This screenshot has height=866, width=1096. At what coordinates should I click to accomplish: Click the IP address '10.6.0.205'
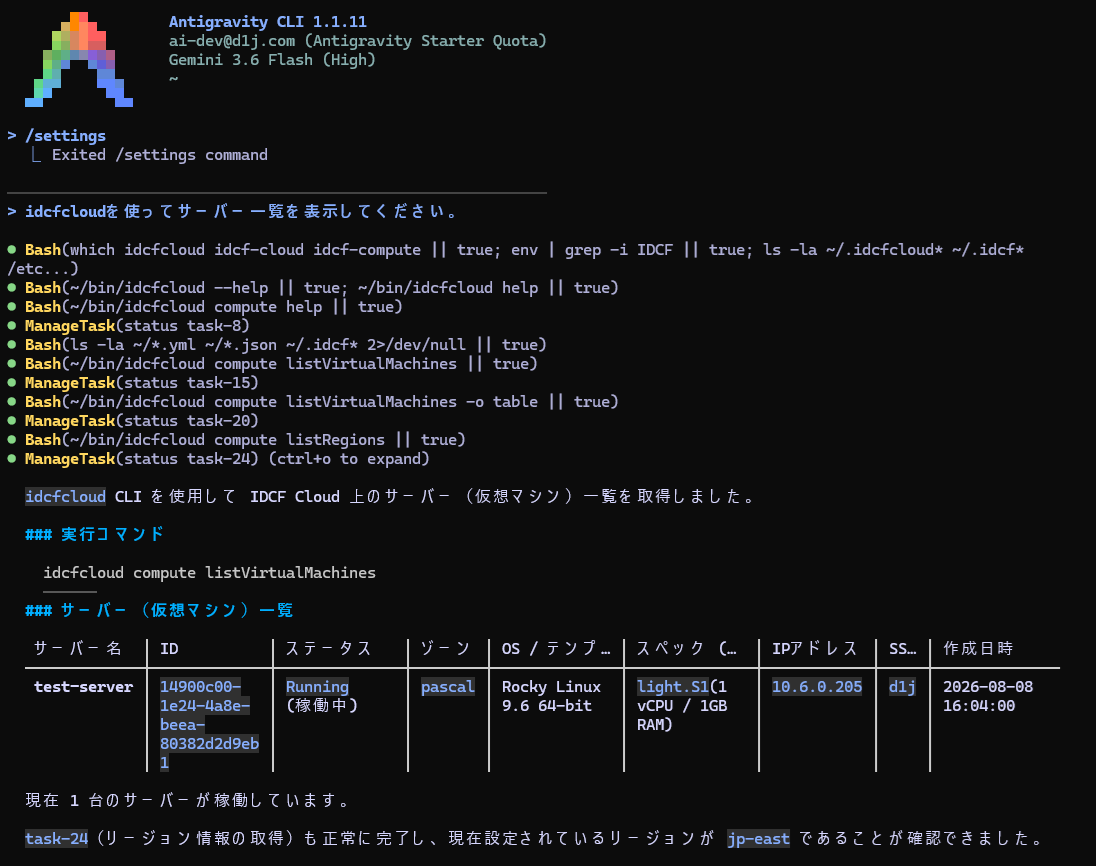pyautogui.click(x=816, y=686)
